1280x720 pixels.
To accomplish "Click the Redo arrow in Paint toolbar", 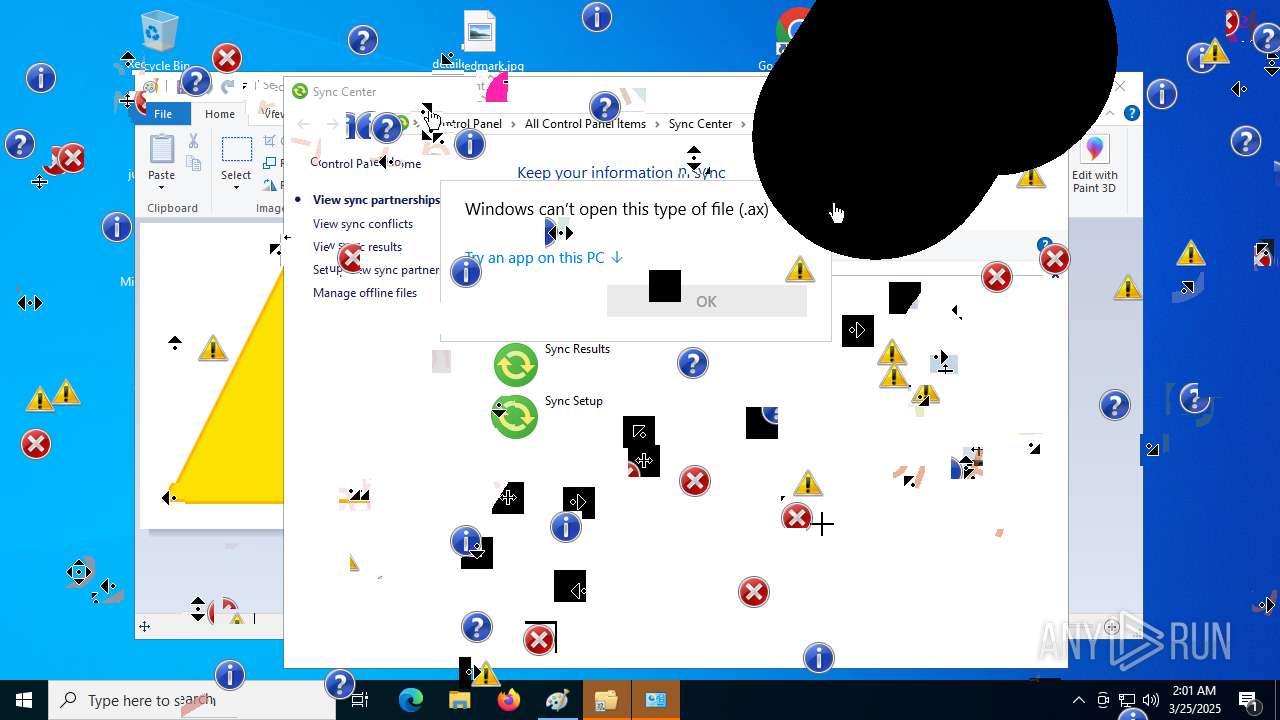I will 227,87.
